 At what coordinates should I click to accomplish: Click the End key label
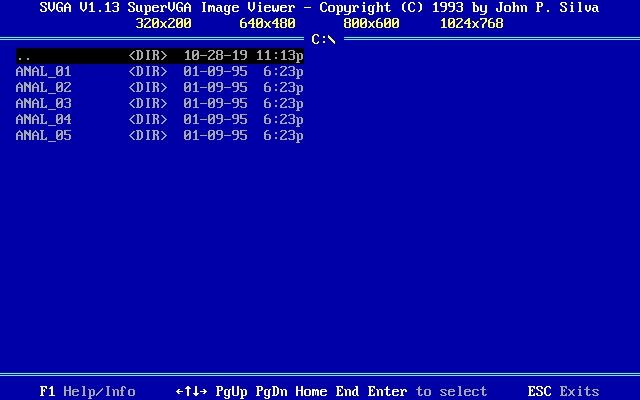click(347, 391)
